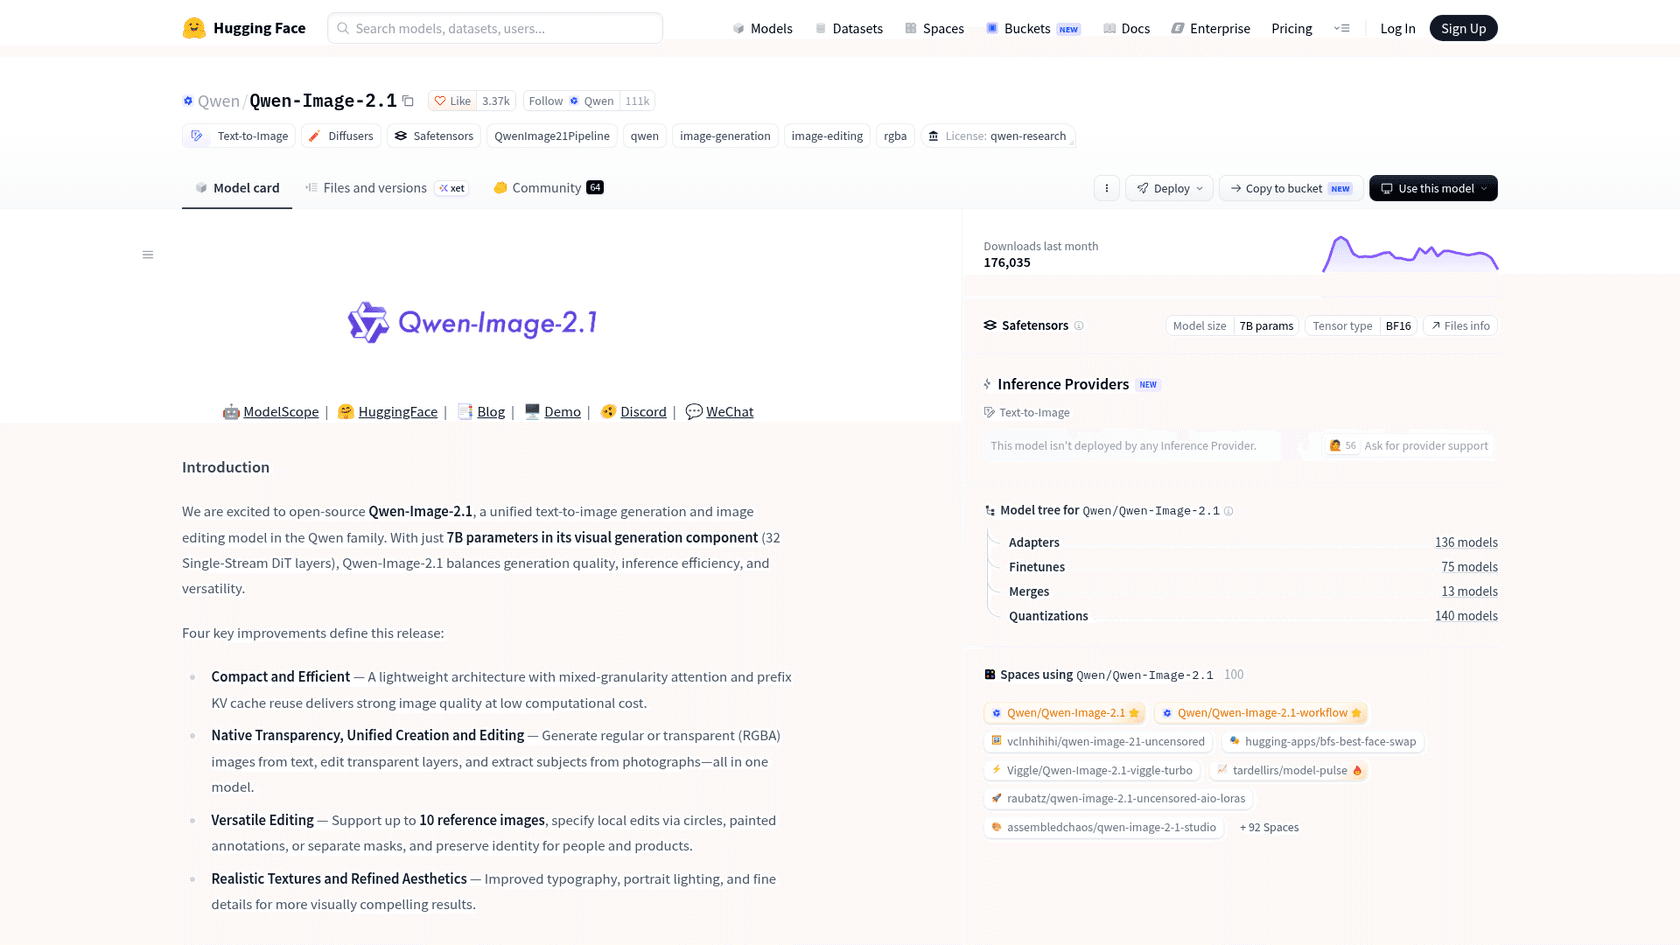The height and width of the screenshot is (945, 1680).
Task: Switch to the Model card tab
Action: click(x=237, y=188)
